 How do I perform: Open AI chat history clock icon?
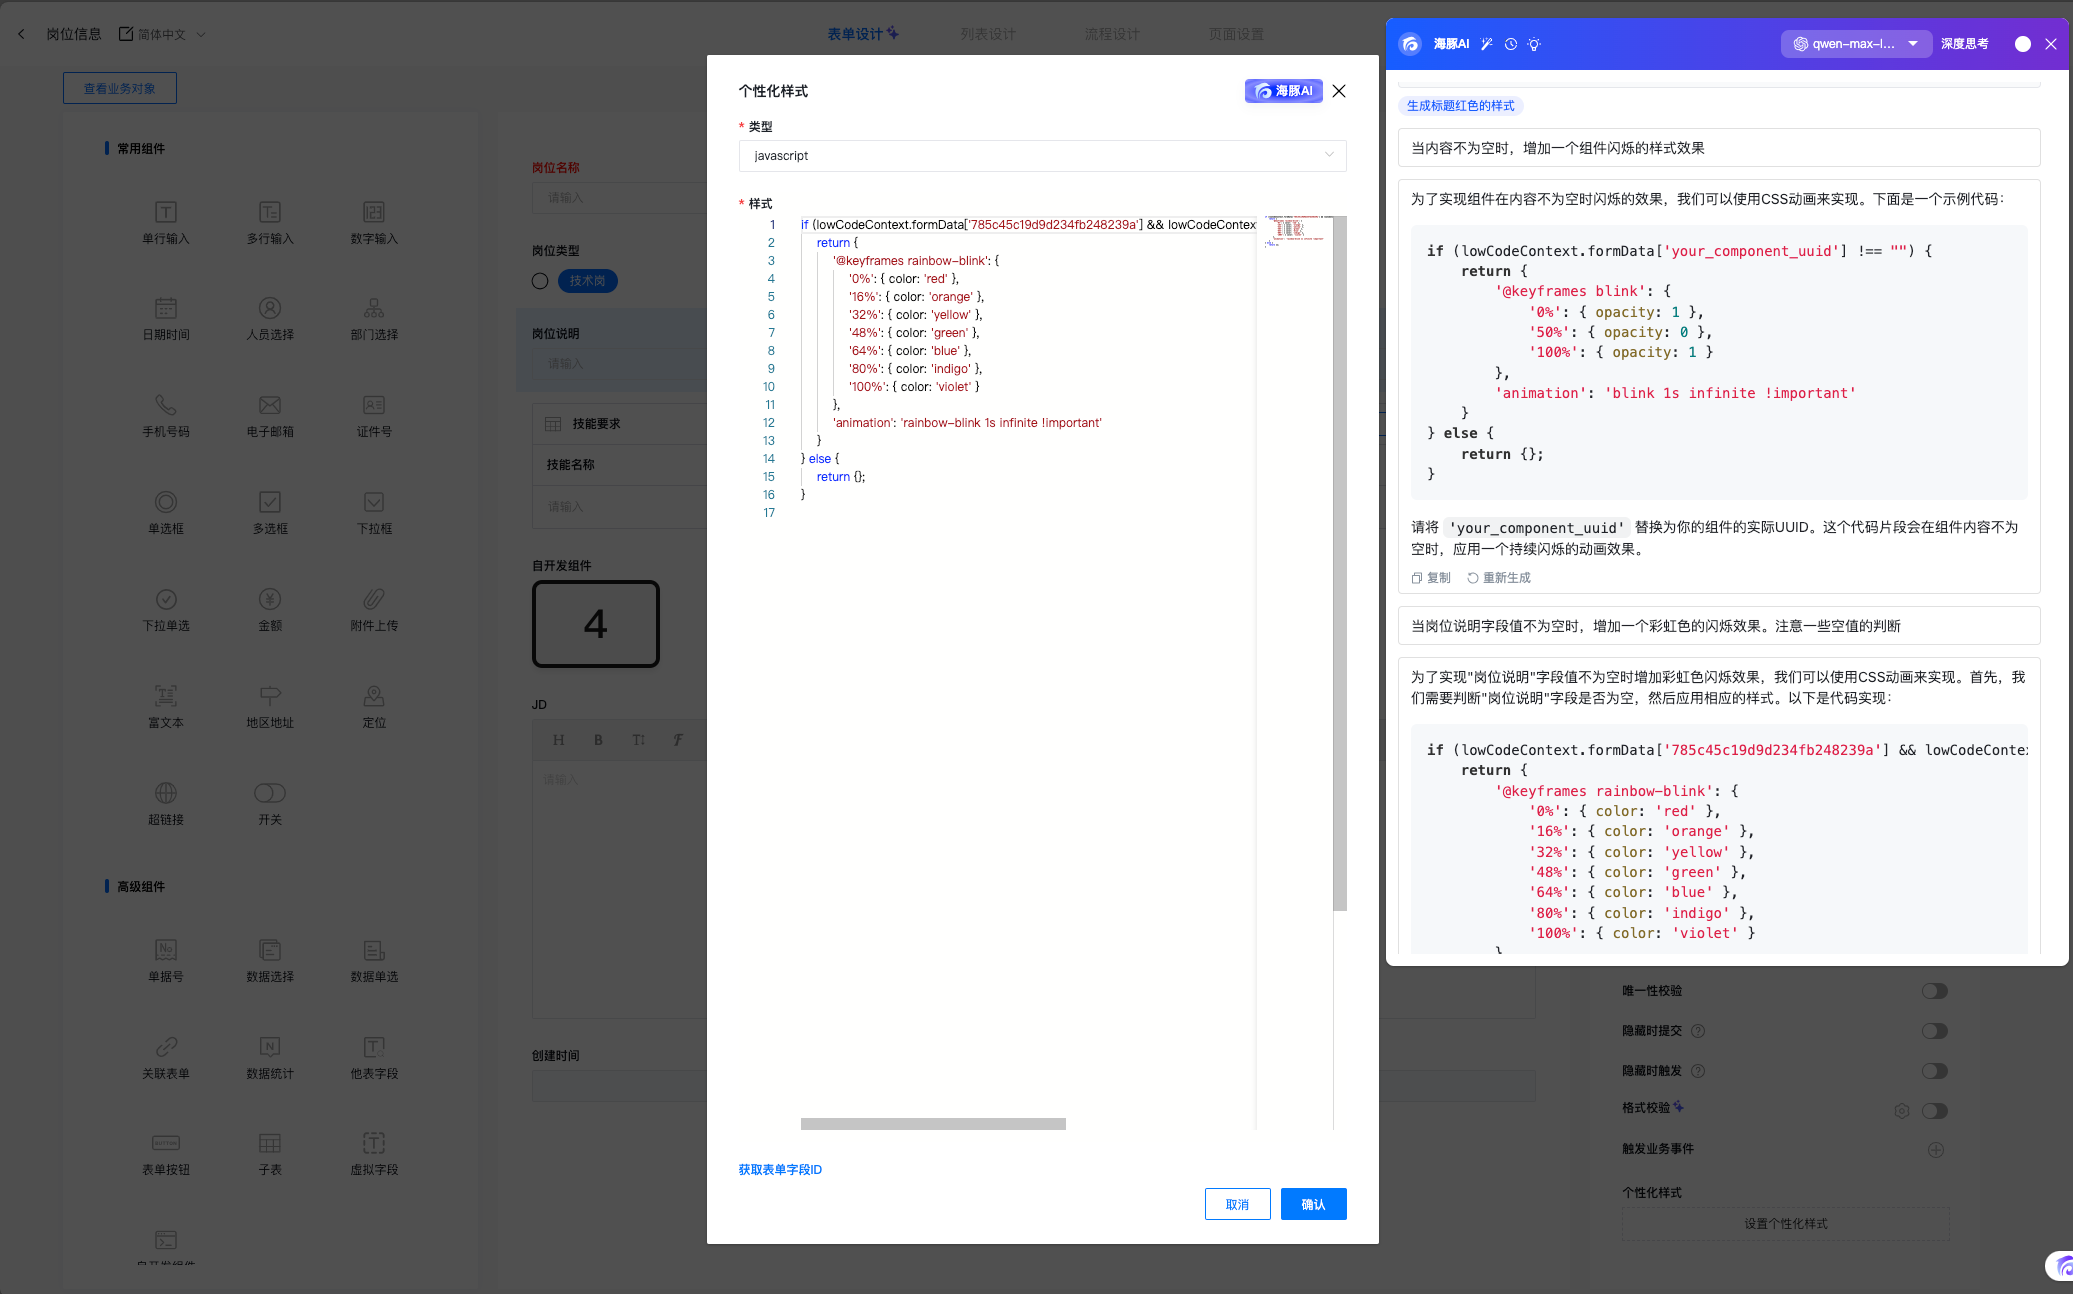1511,44
